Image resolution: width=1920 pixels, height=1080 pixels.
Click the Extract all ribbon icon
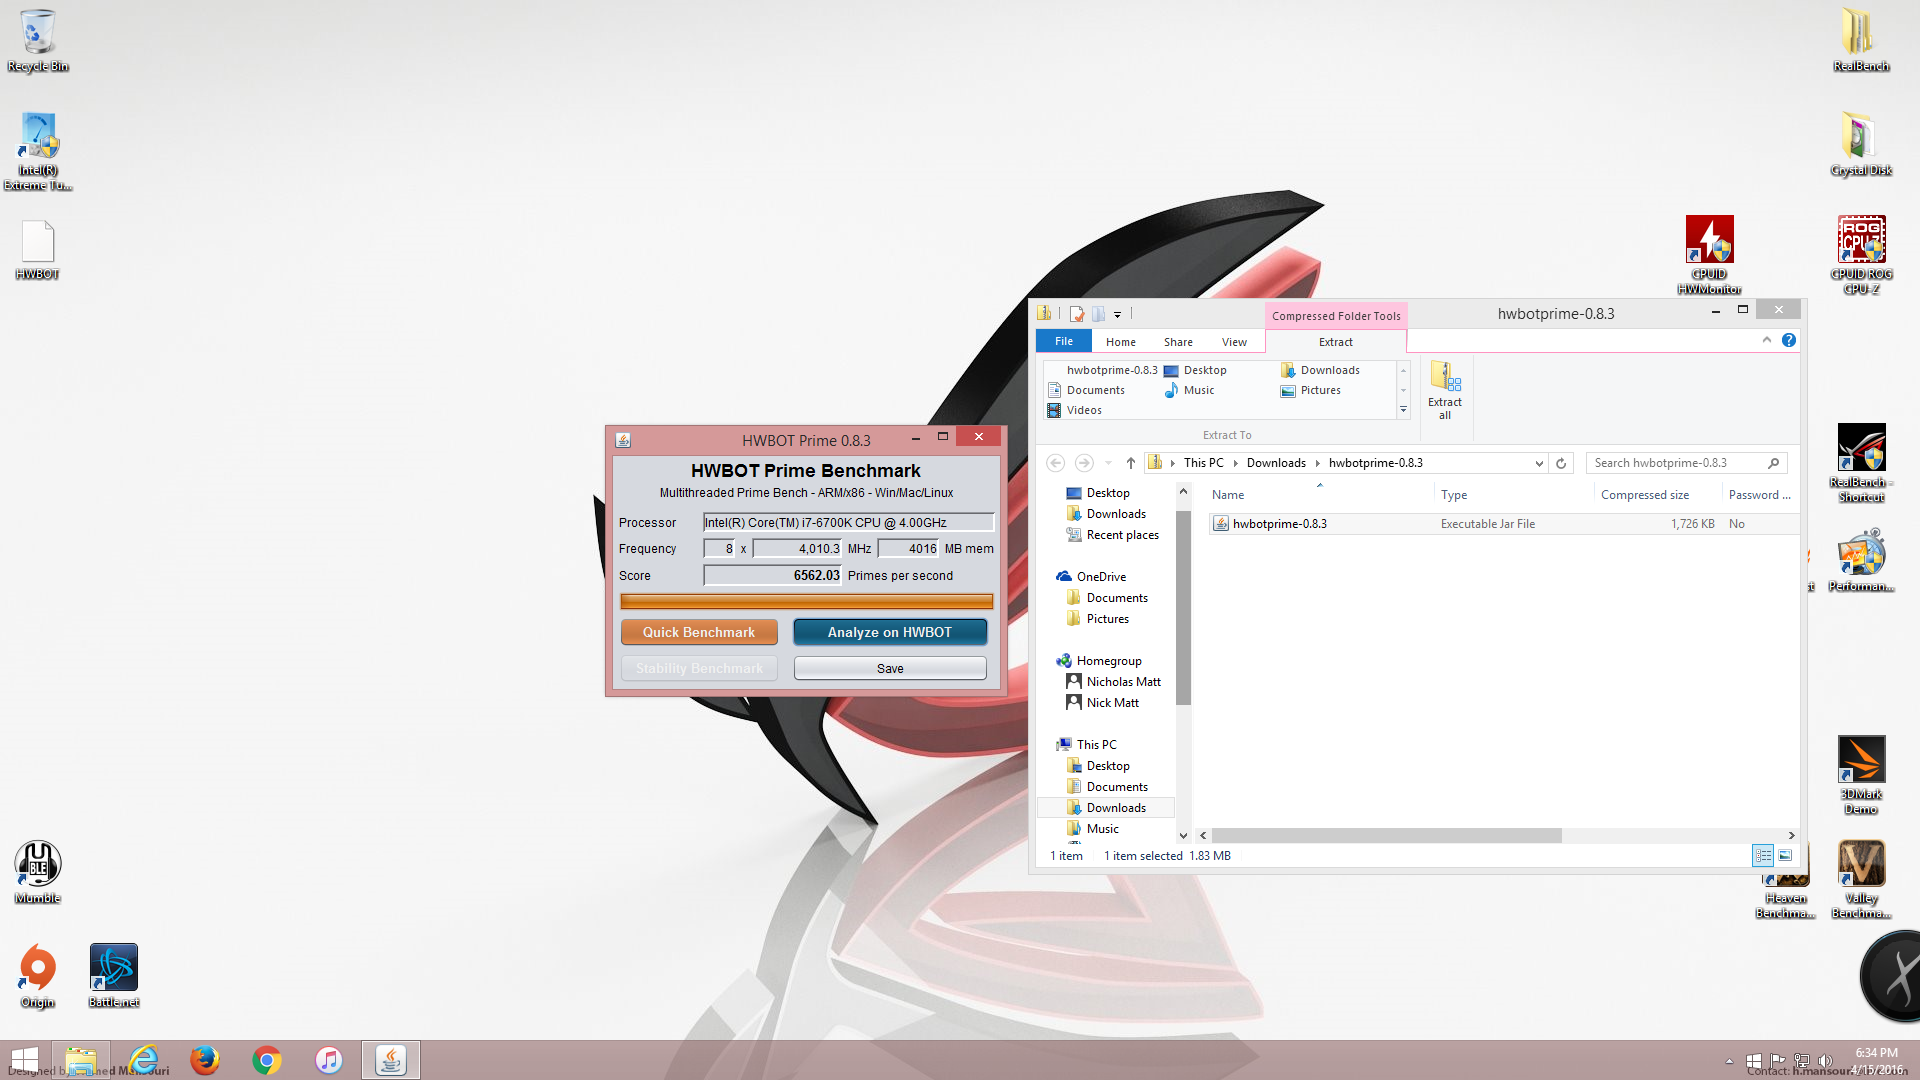[x=1444, y=390]
